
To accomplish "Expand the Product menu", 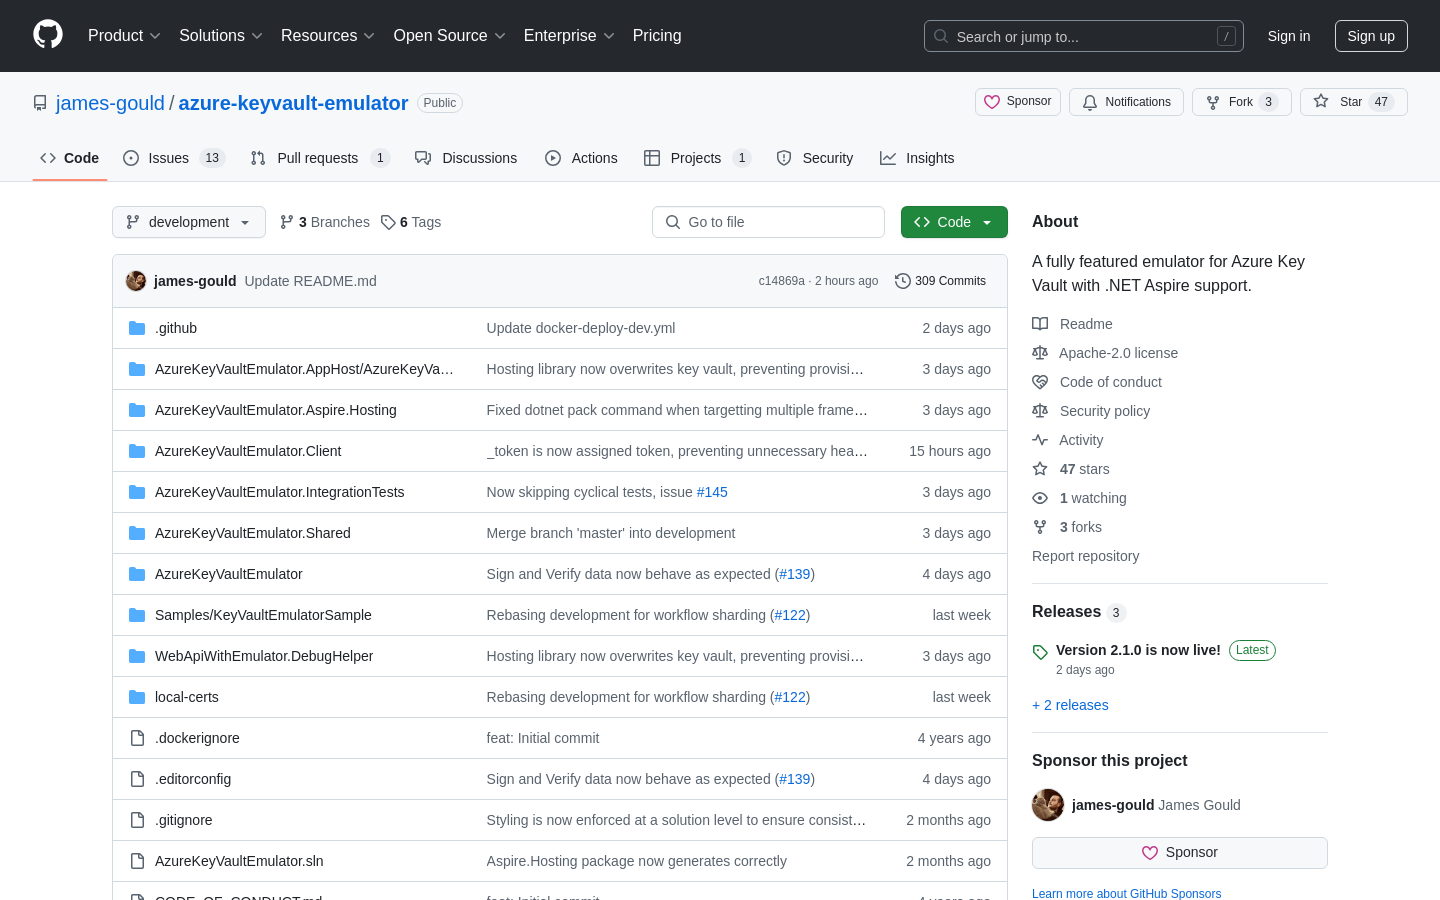I will (x=124, y=36).
